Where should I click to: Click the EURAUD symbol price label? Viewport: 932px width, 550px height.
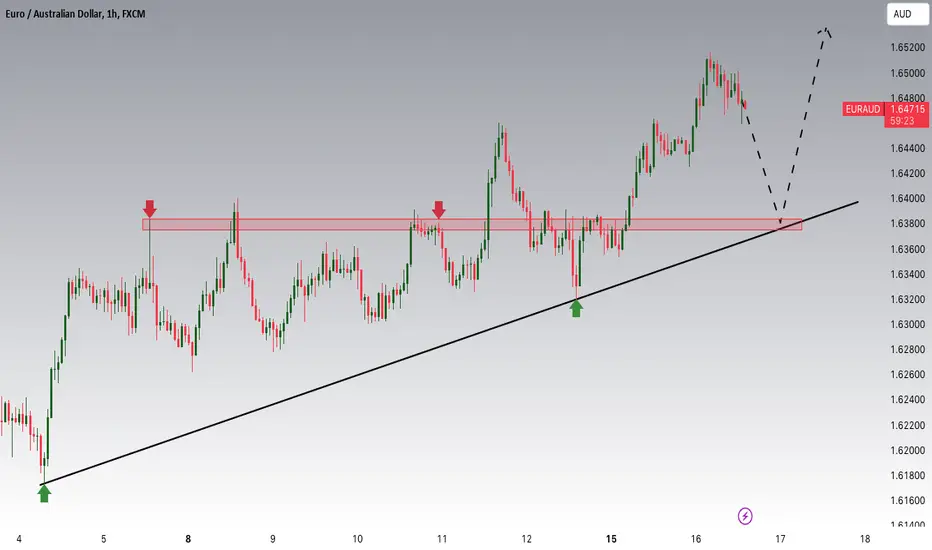(x=863, y=109)
